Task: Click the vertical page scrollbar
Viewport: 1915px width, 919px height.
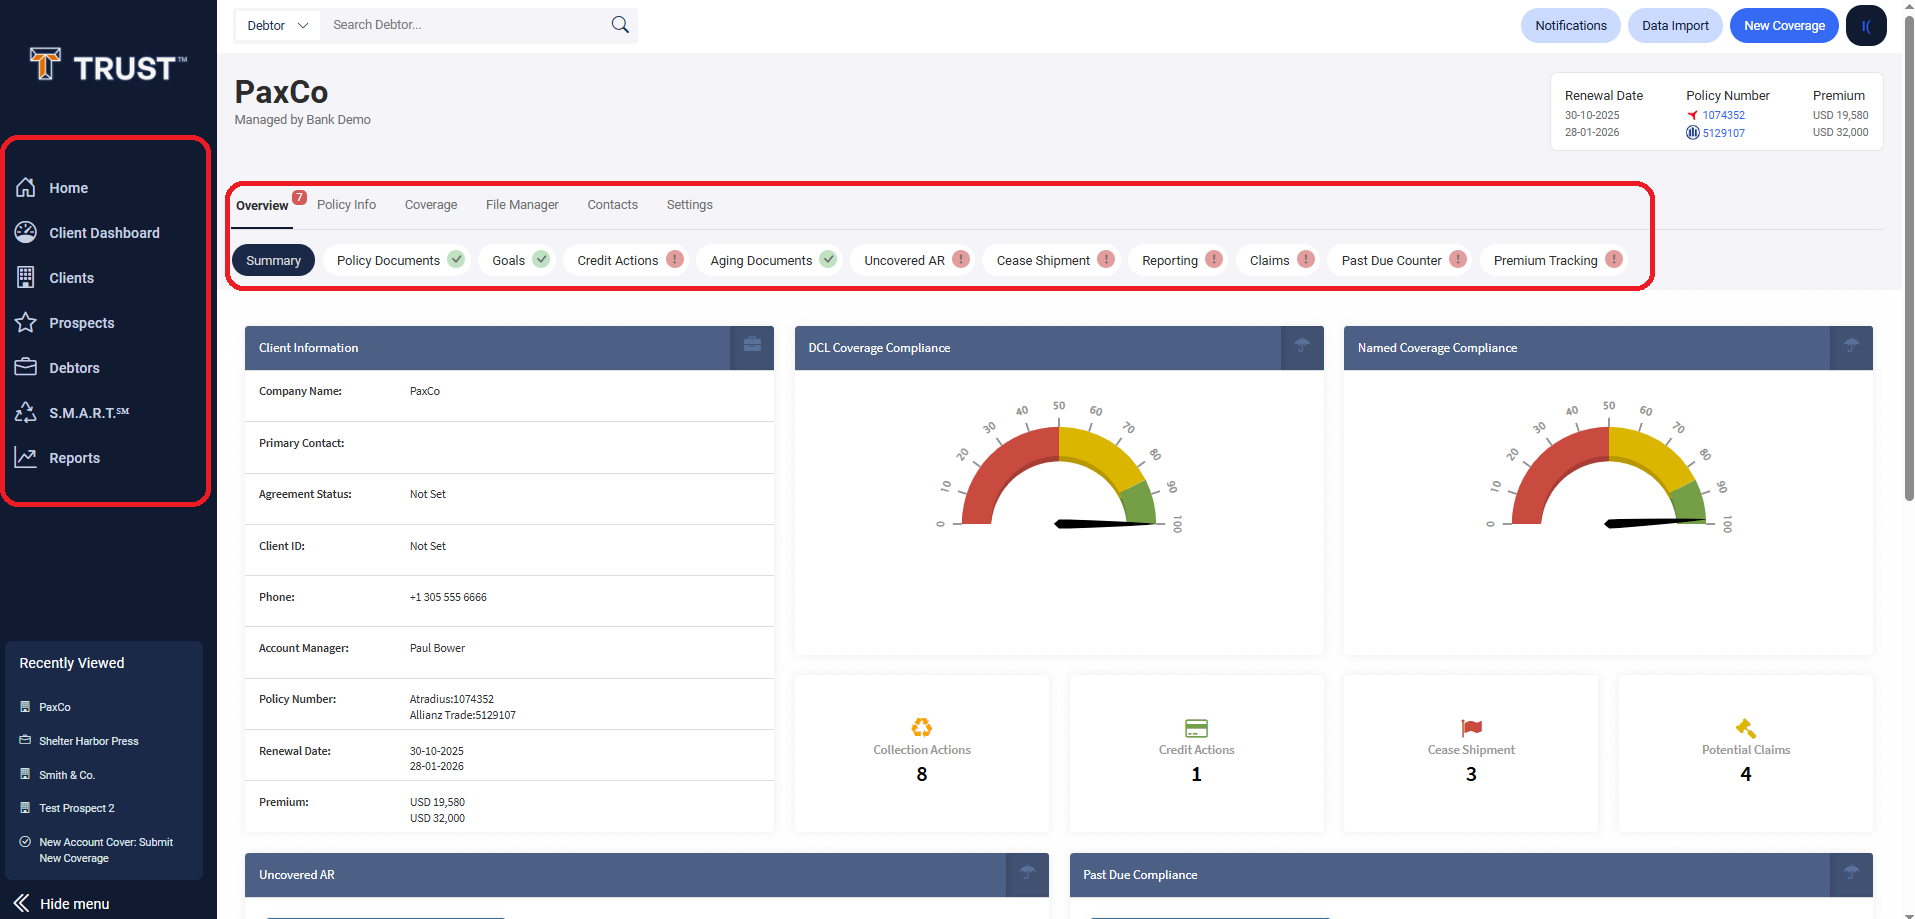Action: click(1908, 300)
